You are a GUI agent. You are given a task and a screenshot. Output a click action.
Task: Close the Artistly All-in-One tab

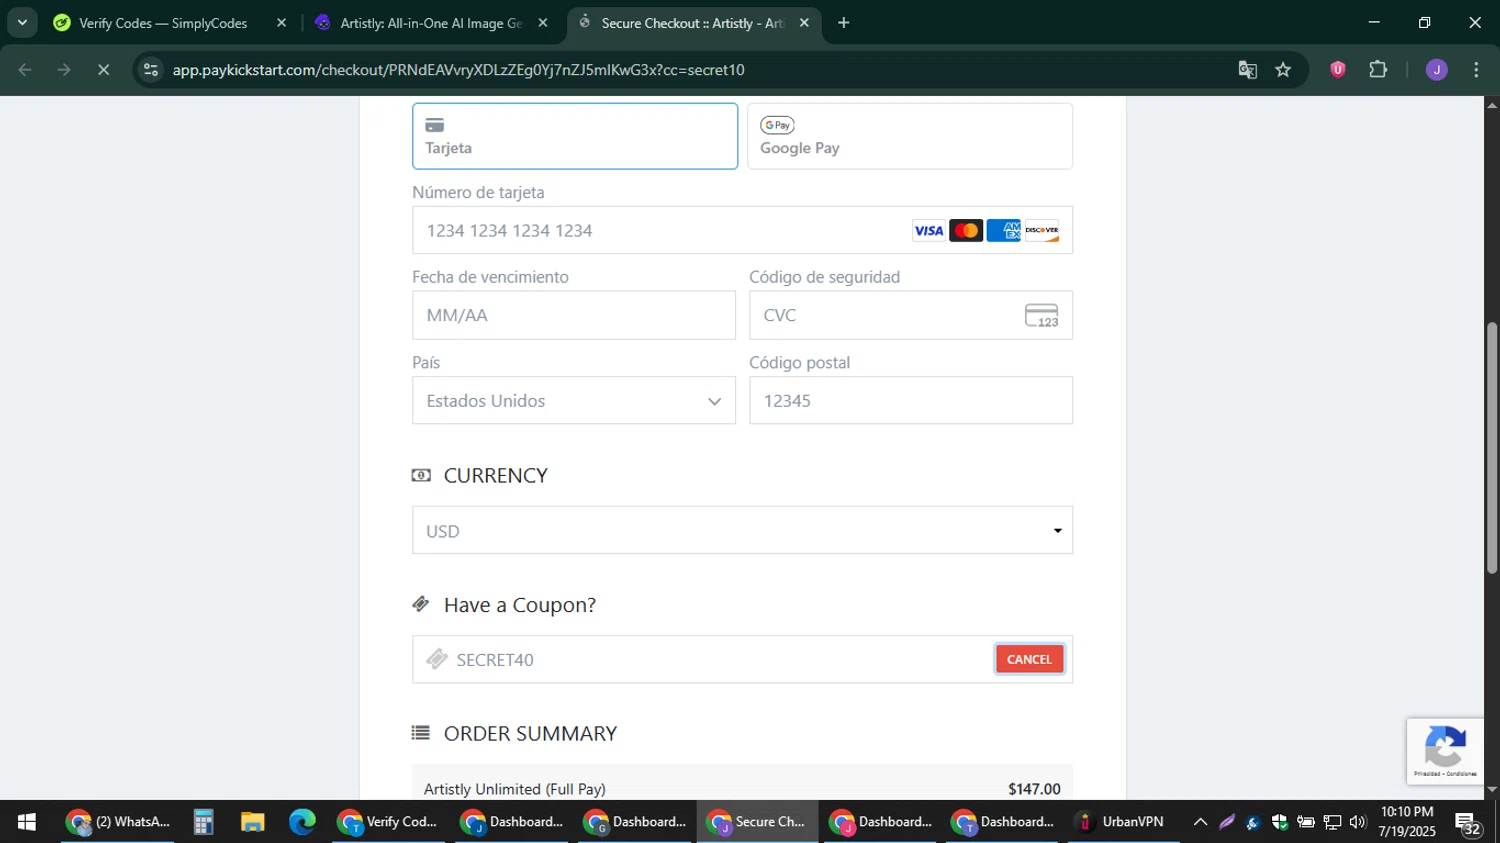[543, 23]
